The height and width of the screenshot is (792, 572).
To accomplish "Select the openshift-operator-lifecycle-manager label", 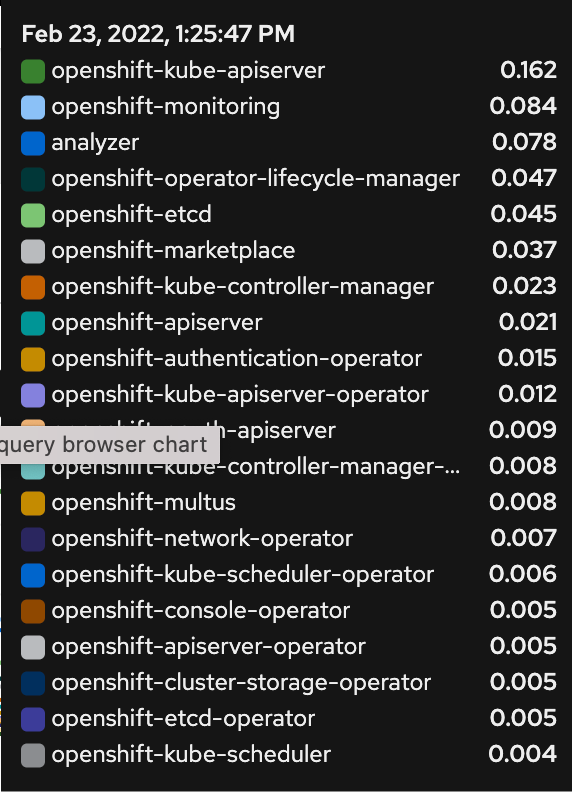I will 256,179.
